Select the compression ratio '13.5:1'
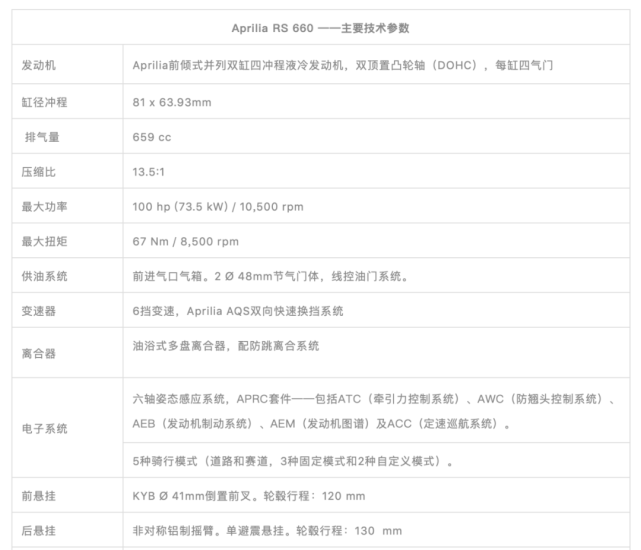Viewport: 641px width, 550px height. tap(148, 172)
